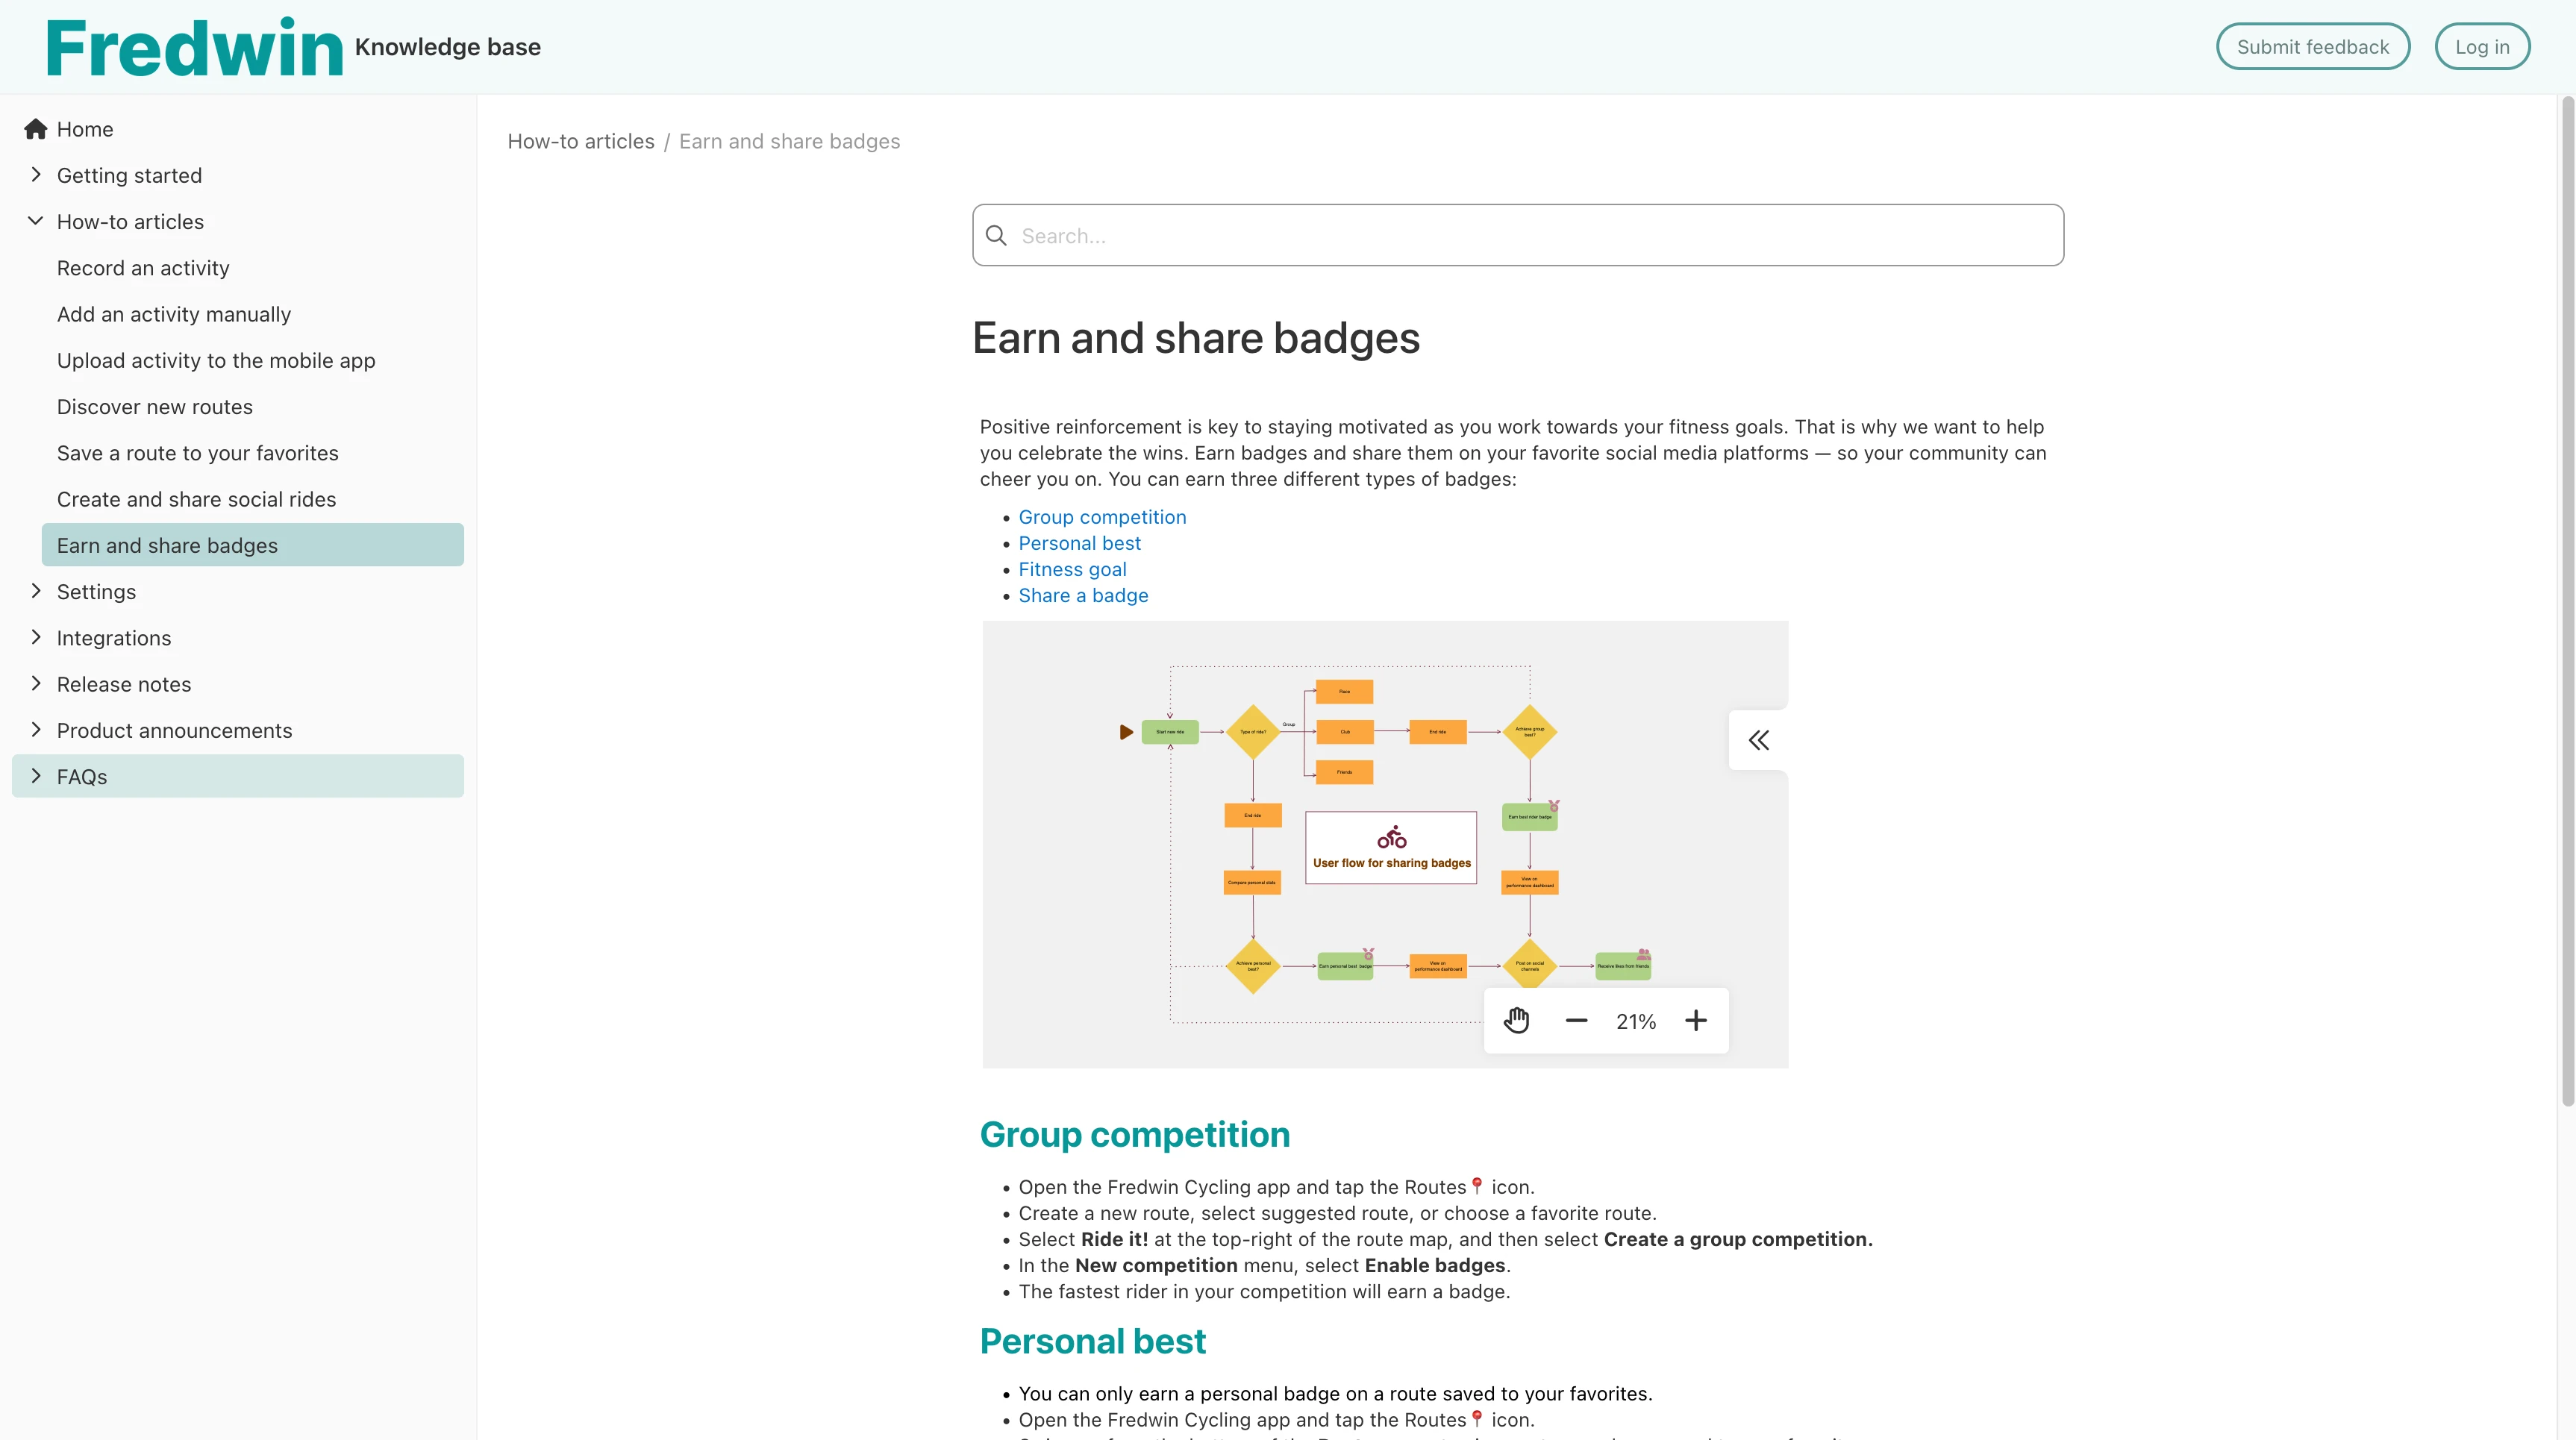The height and width of the screenshot is (1440, 2576).
Task: Open the double-chevron panel on the diagram
Action: (x=1758, y=739)
